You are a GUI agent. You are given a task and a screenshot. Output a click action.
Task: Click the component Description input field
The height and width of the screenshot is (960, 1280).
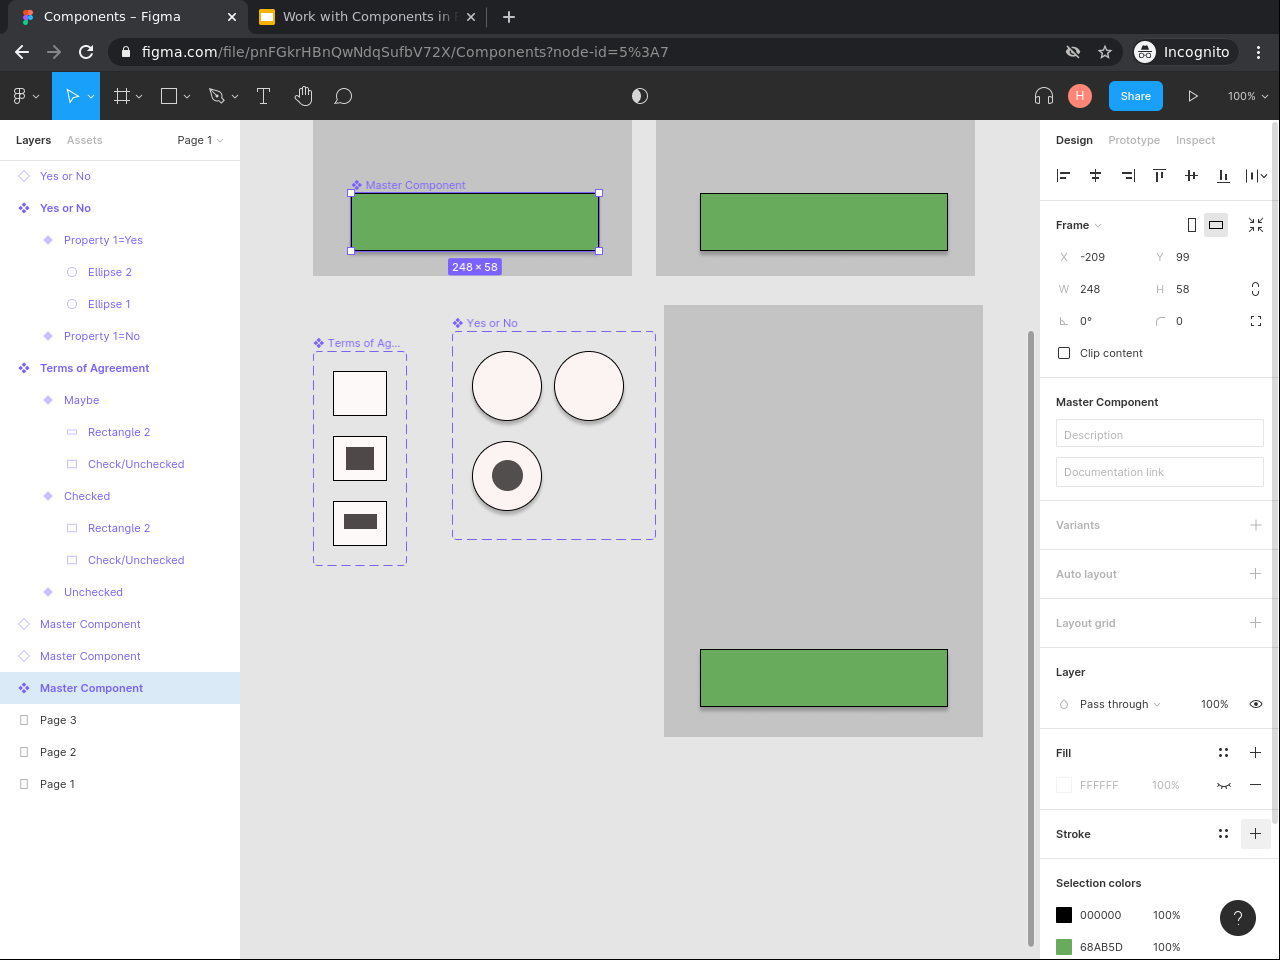click(1159, 434)
